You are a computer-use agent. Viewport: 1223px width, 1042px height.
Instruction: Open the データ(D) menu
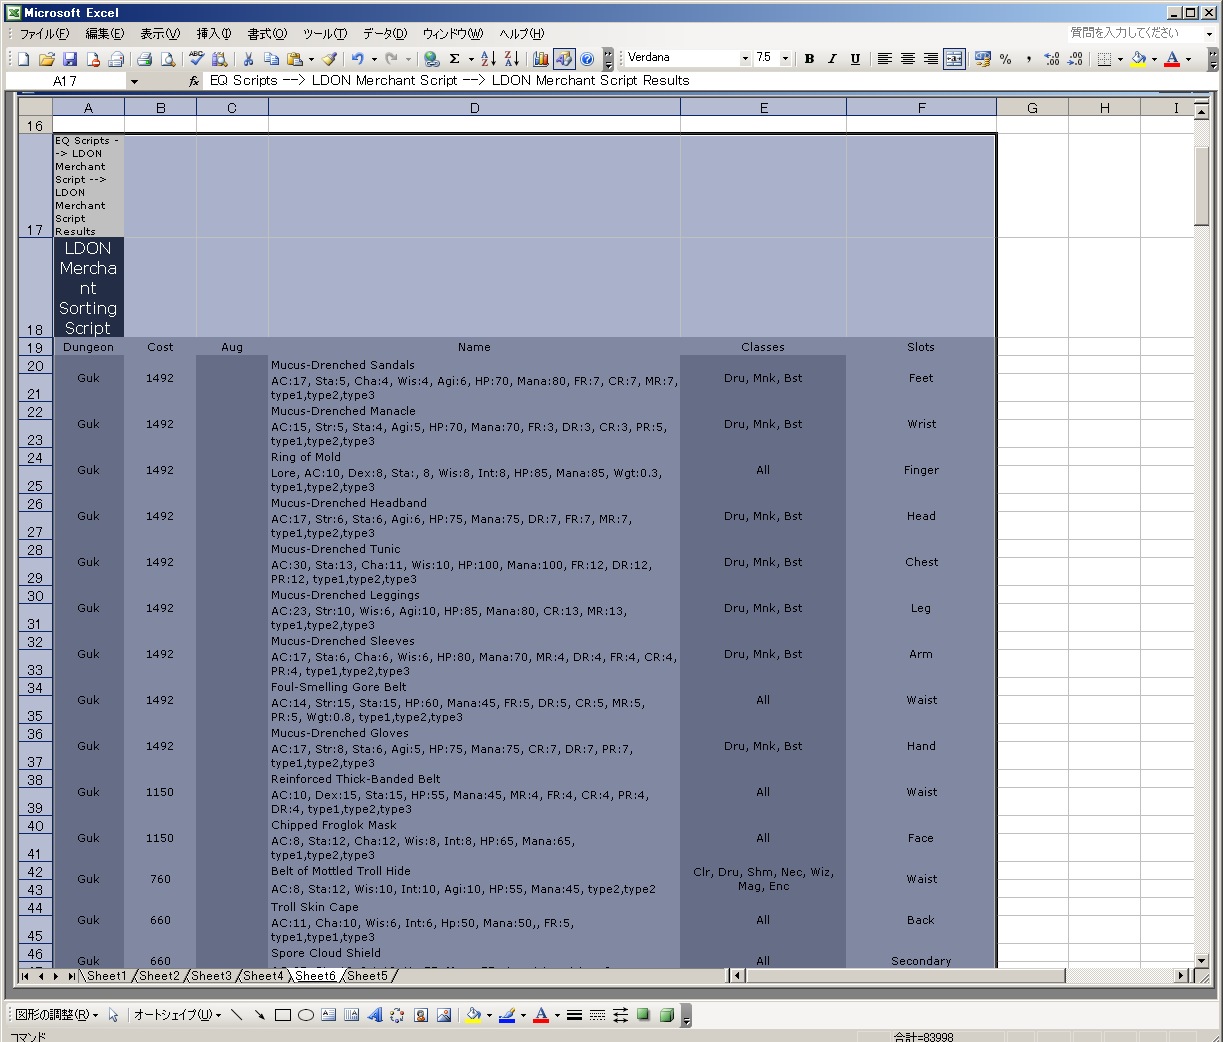click(x=385, y=34)
